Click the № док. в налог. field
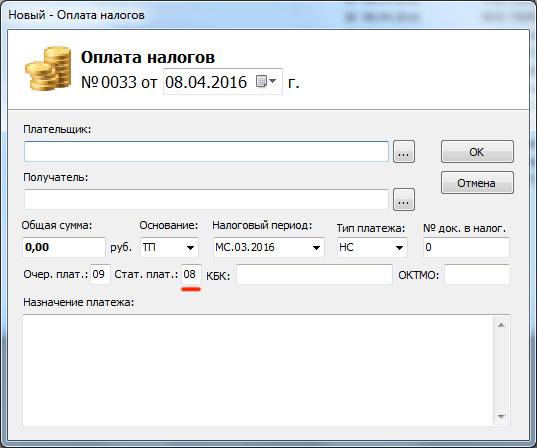This screenshot has width=537, height=448. 466,247
